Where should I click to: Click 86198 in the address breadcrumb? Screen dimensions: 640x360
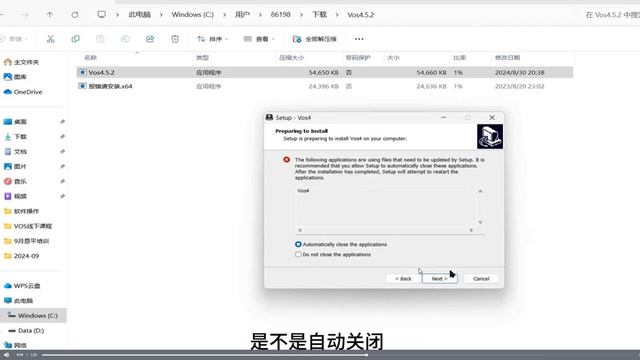(x=280, y=15)
